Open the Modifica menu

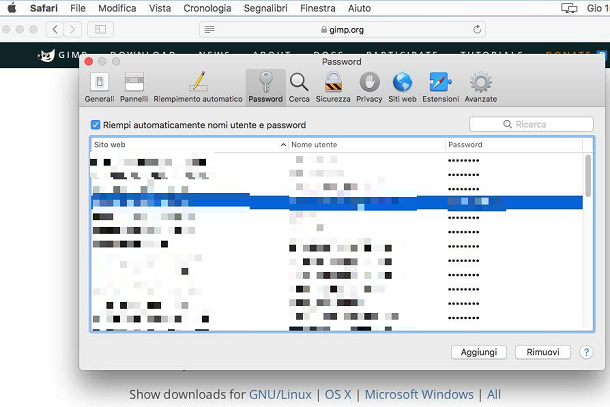117,8
